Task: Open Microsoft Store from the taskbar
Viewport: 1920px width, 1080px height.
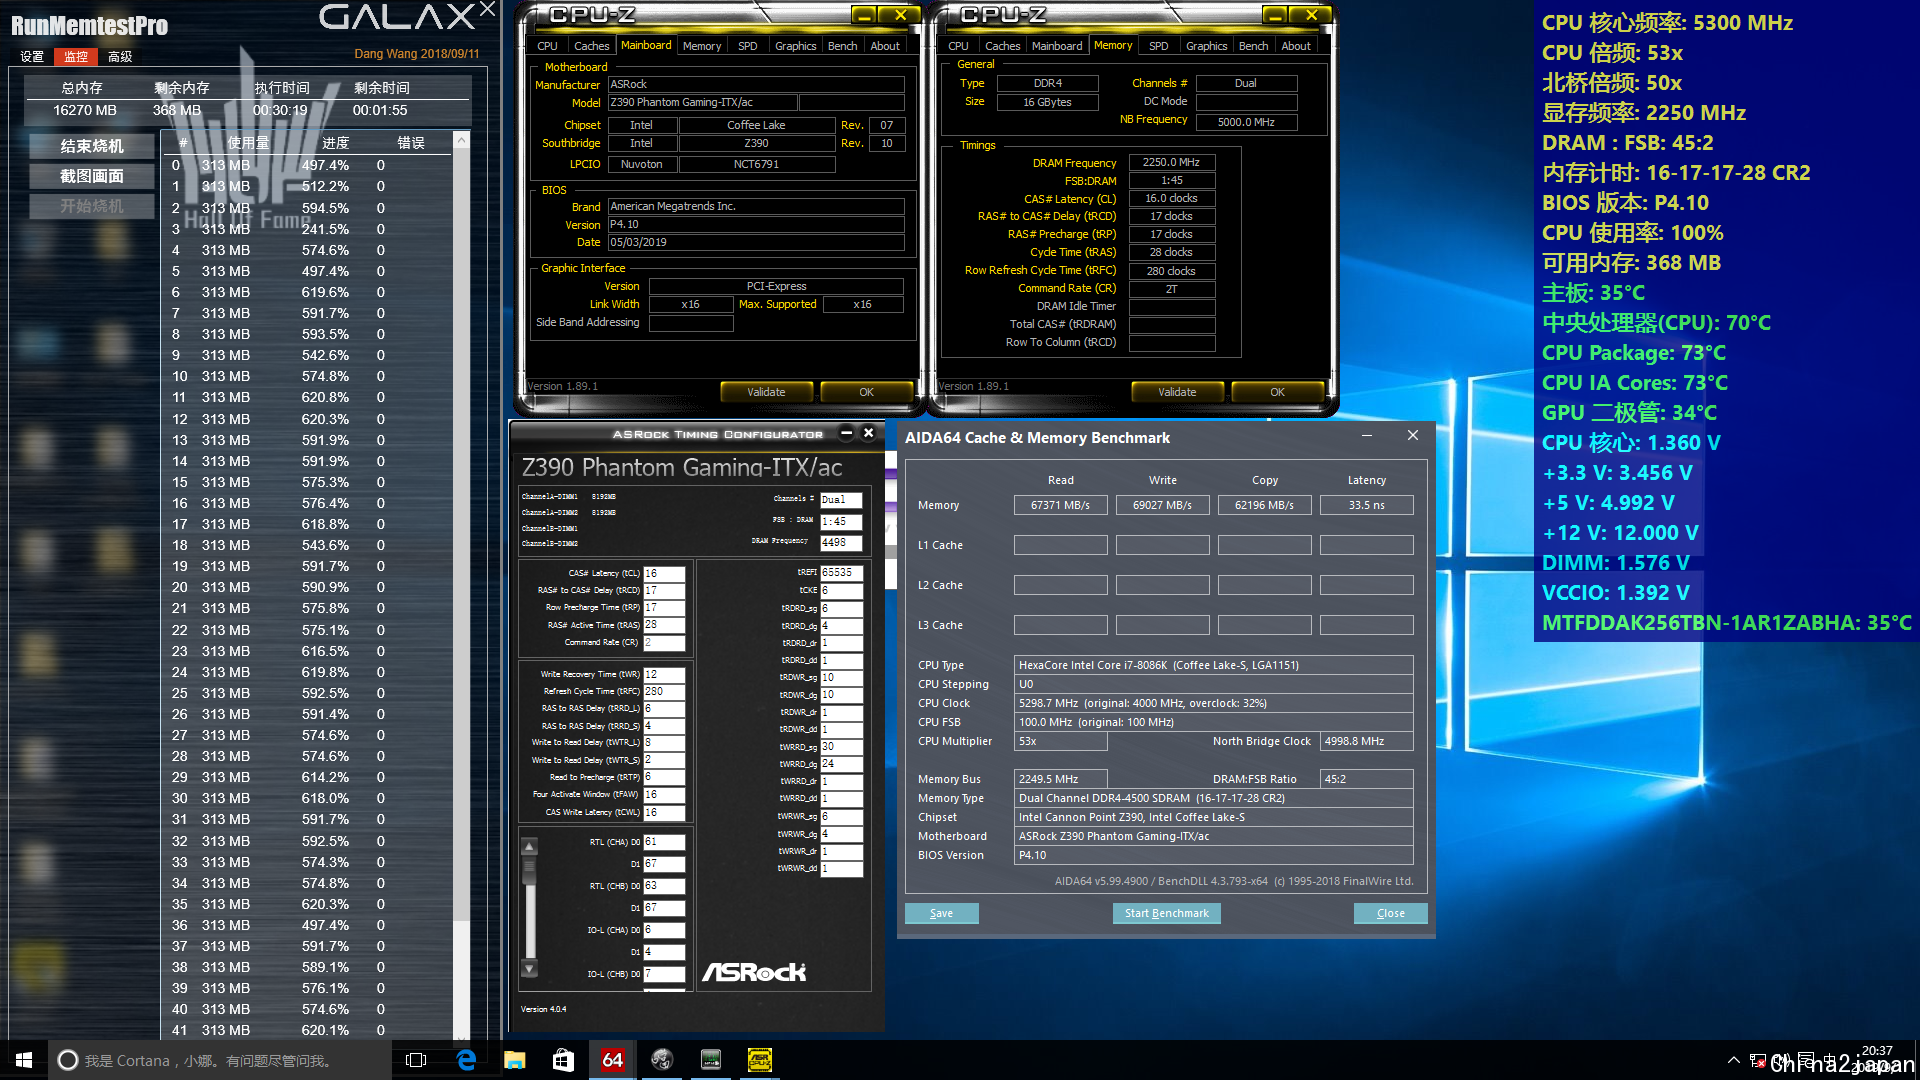Action: click(564, 1060)
